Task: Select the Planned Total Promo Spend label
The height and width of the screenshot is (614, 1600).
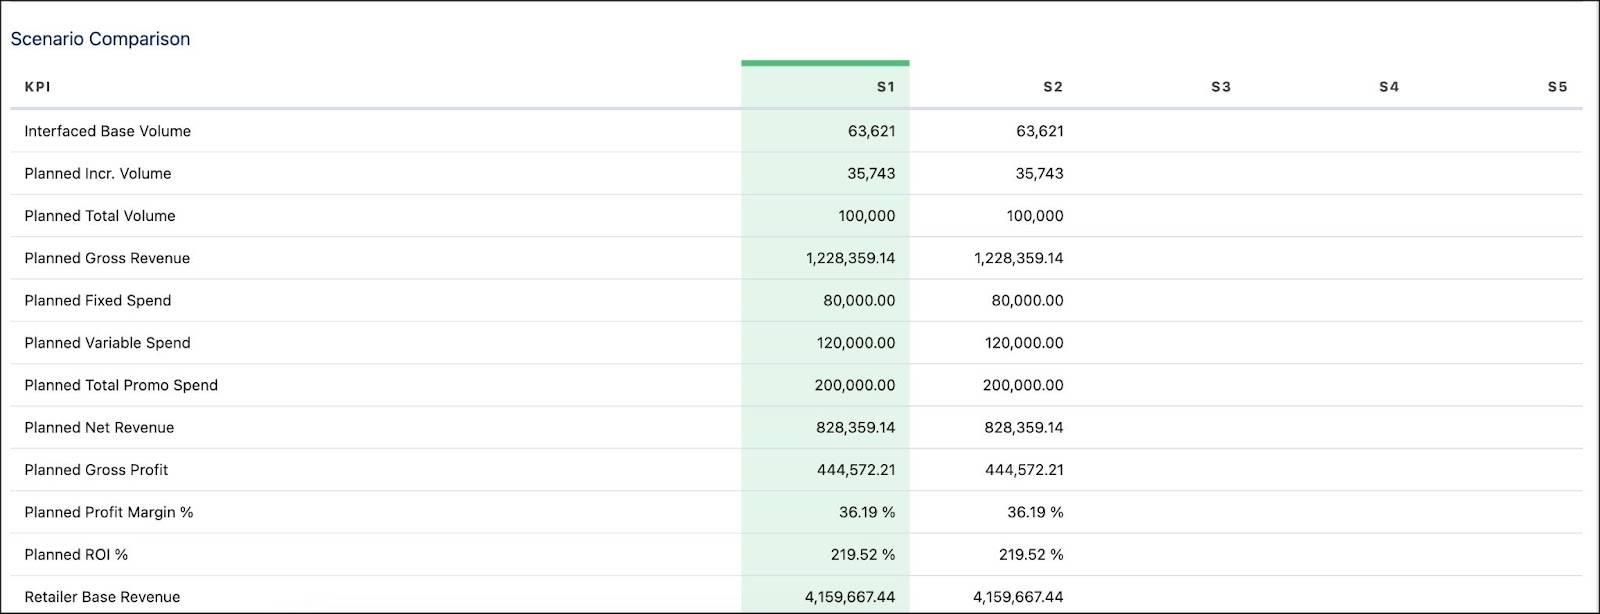Action: (121, 385)
